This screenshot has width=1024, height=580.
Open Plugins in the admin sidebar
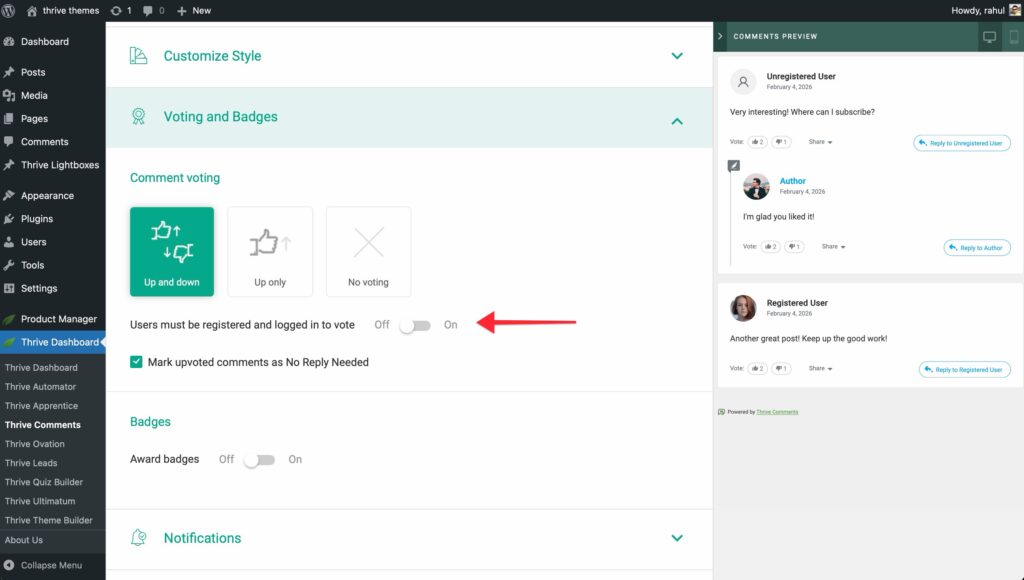point(37,219)
